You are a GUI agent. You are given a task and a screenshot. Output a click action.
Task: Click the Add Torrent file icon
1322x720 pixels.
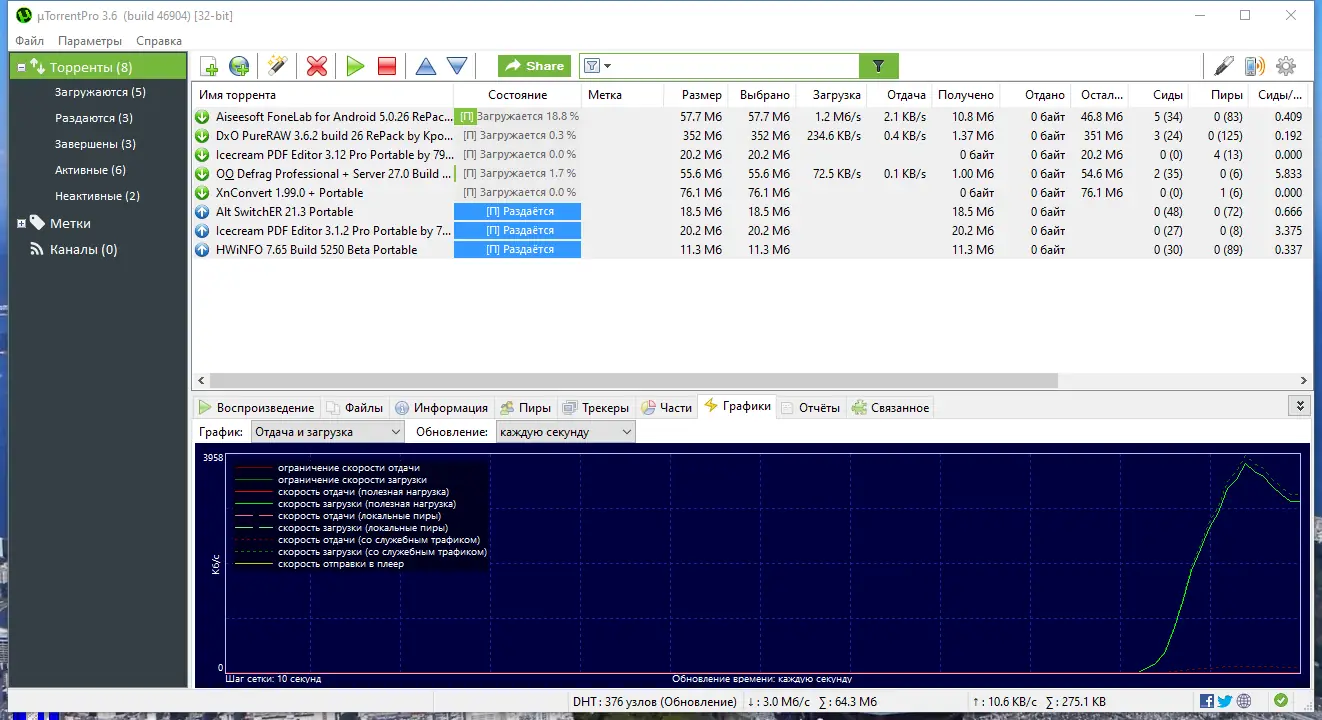point(209,66)
